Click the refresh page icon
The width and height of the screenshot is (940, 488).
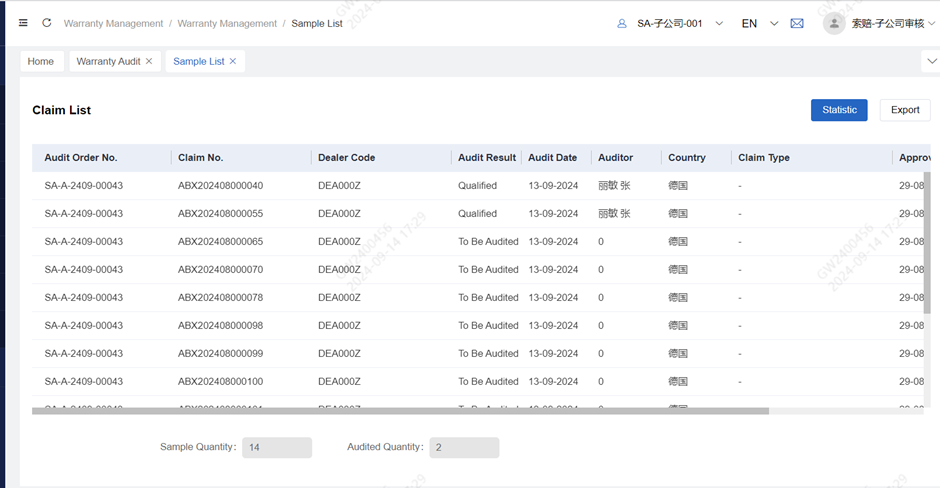click(47, 23)
